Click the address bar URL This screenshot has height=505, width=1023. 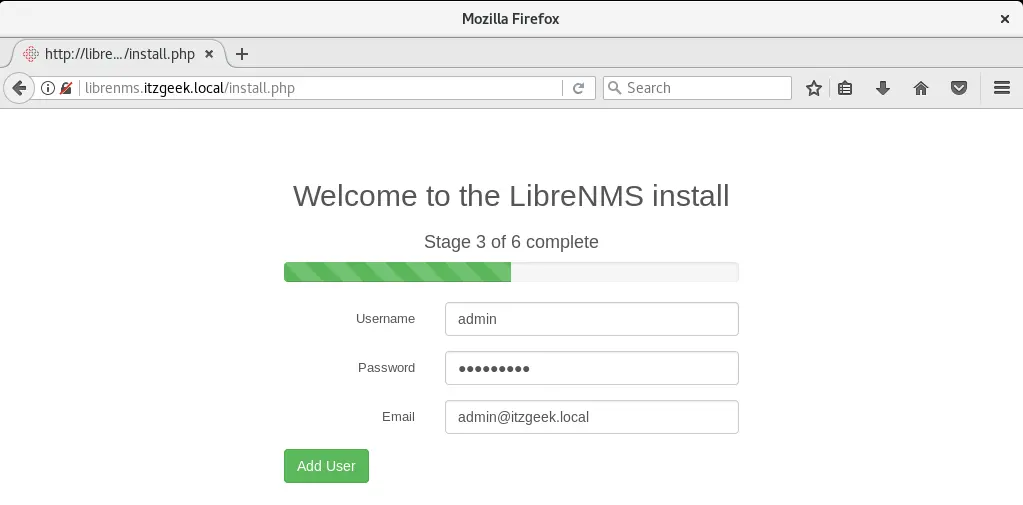[190, 88]
